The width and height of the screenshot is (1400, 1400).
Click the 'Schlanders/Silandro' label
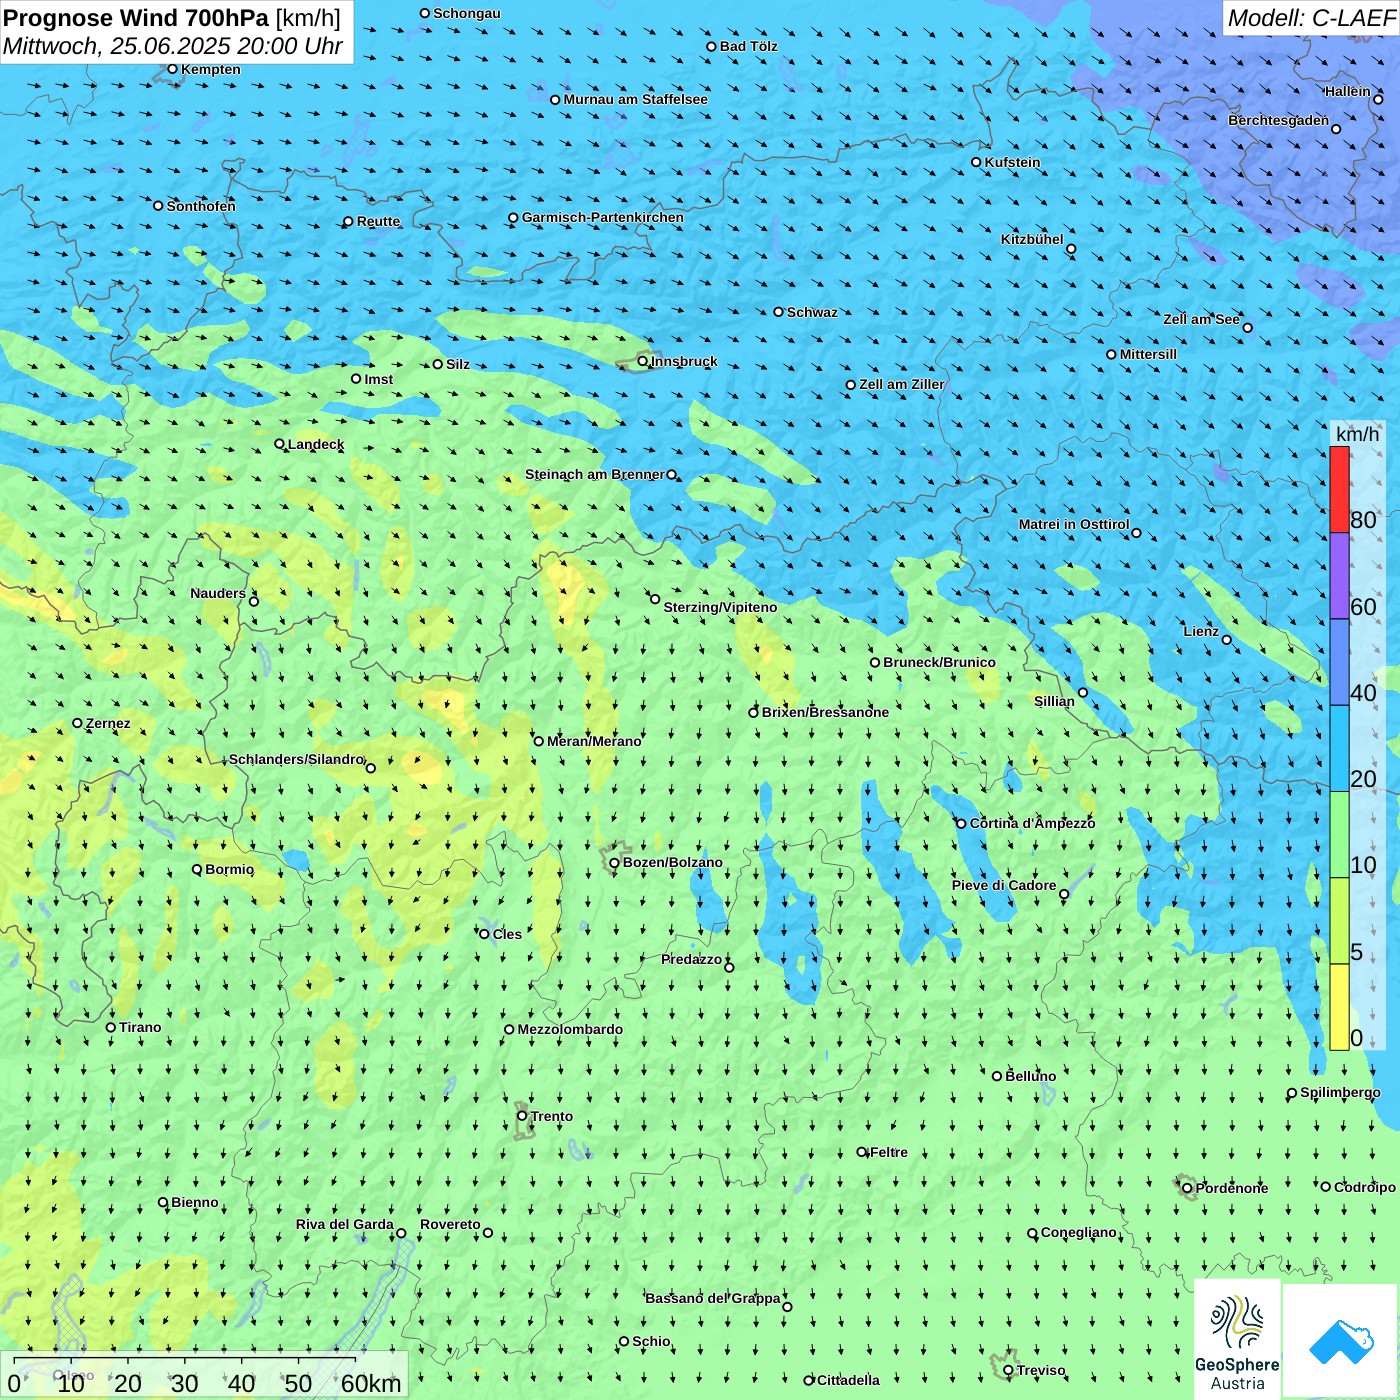pyautogui.click(x=296, y=759)
